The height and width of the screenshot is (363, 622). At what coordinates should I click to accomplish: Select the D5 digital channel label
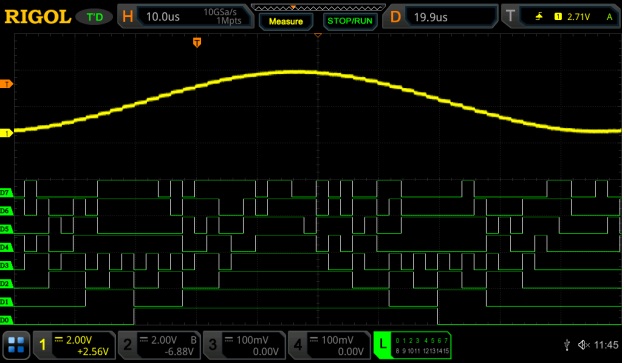pos(6,229)
